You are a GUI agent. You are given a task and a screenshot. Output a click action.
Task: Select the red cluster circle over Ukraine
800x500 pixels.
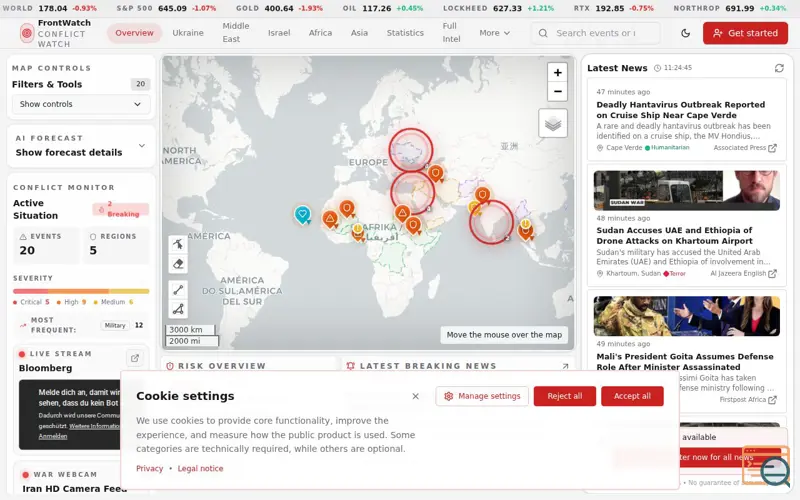pyautogui.click(x=411, y=150)
